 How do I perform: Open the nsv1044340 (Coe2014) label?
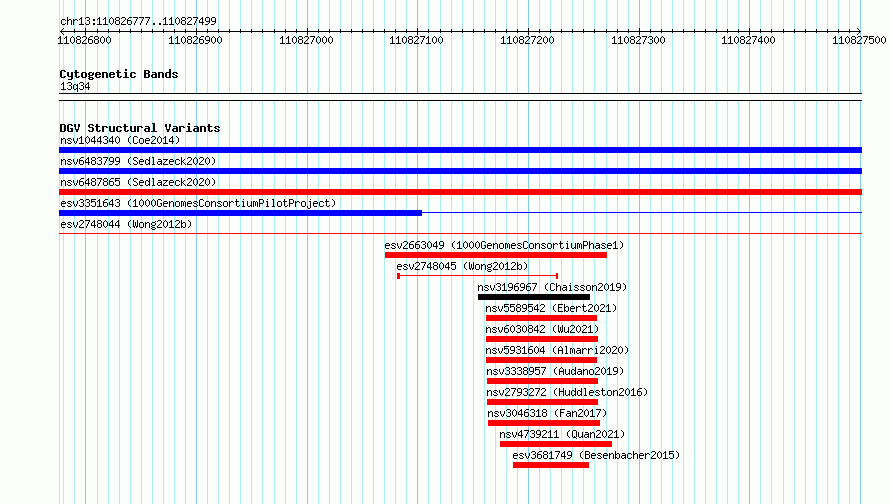120,140
